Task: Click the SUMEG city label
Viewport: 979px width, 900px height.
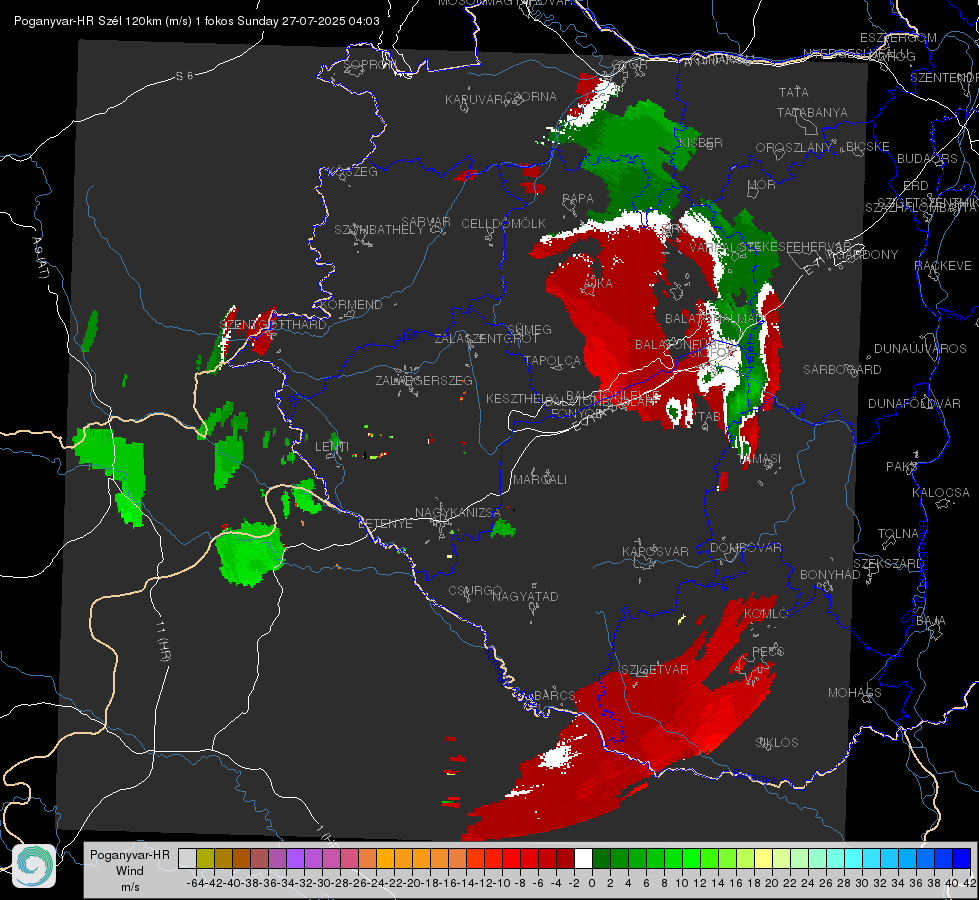Action: pyautogui.click(x=529, y=329)
